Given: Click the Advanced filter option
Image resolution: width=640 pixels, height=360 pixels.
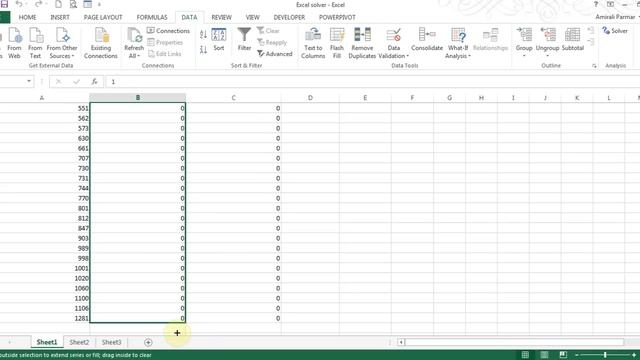Looking at the screenshot, I should (x=275, y=54).
